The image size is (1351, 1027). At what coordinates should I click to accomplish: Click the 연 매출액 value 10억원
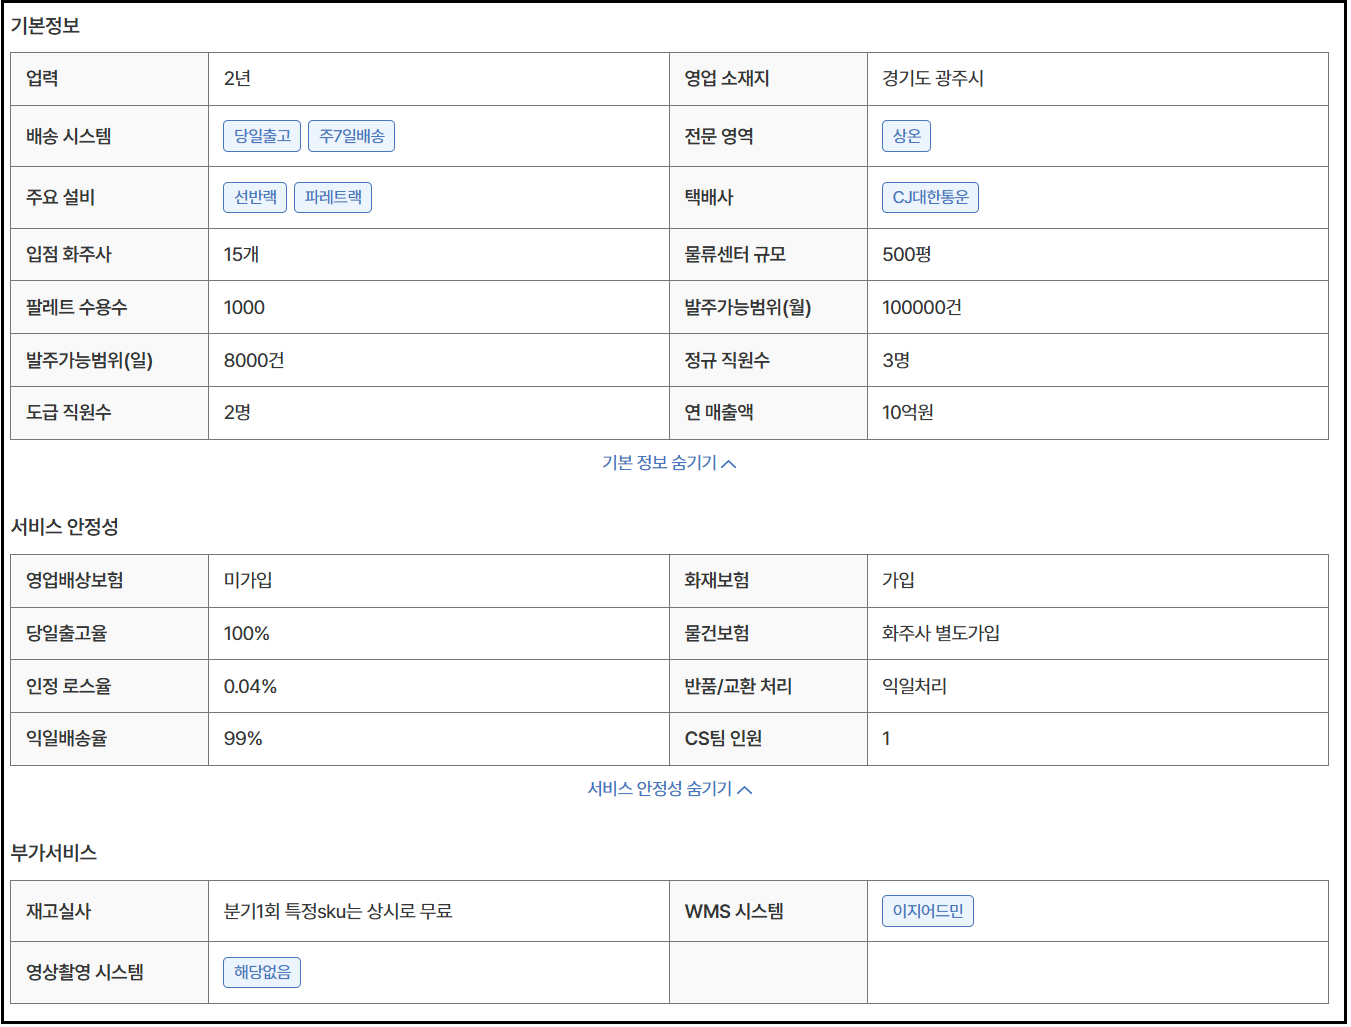click(908, 413)
